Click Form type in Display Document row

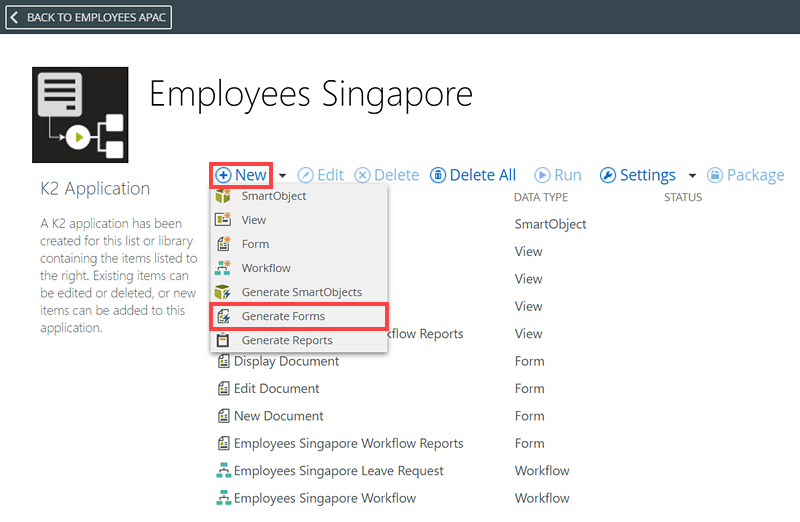click(530, 361)
